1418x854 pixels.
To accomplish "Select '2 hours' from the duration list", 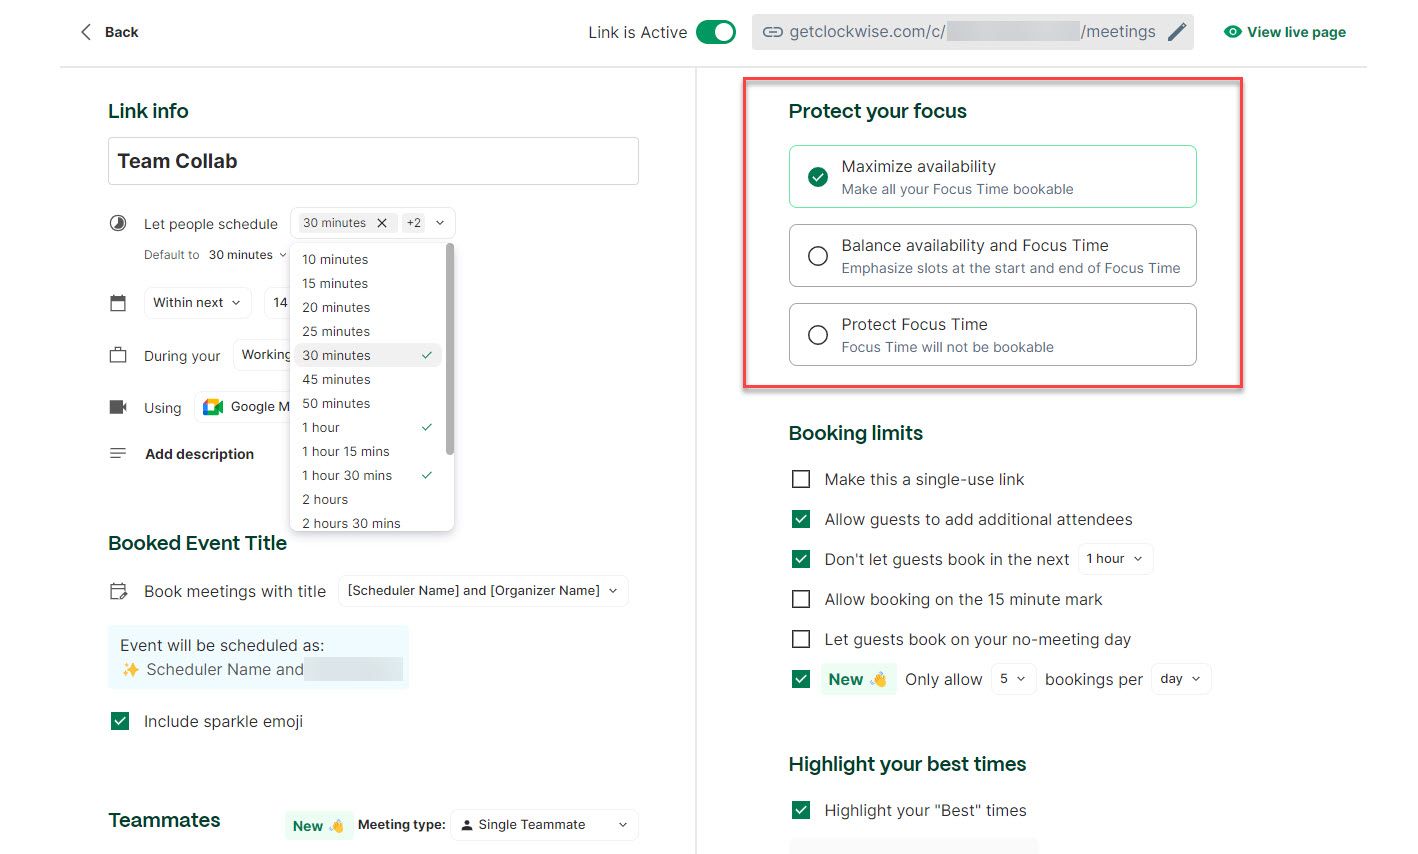I will (x=324, y=499).
